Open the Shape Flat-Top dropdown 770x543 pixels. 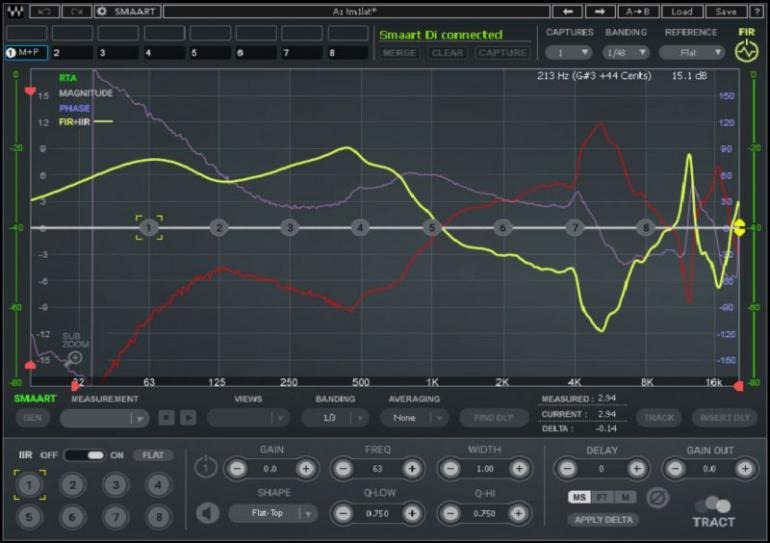coord(274,514)
